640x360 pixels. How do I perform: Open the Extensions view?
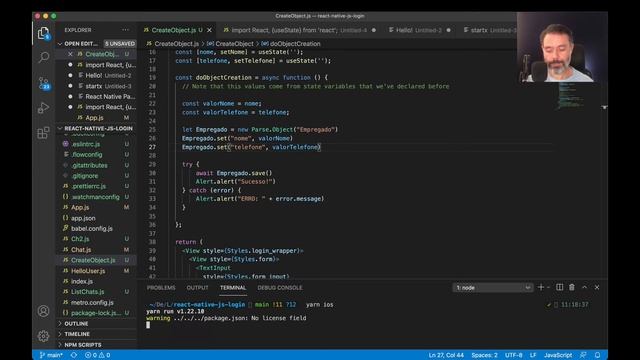pyautogui.click(x=43, y=133)
